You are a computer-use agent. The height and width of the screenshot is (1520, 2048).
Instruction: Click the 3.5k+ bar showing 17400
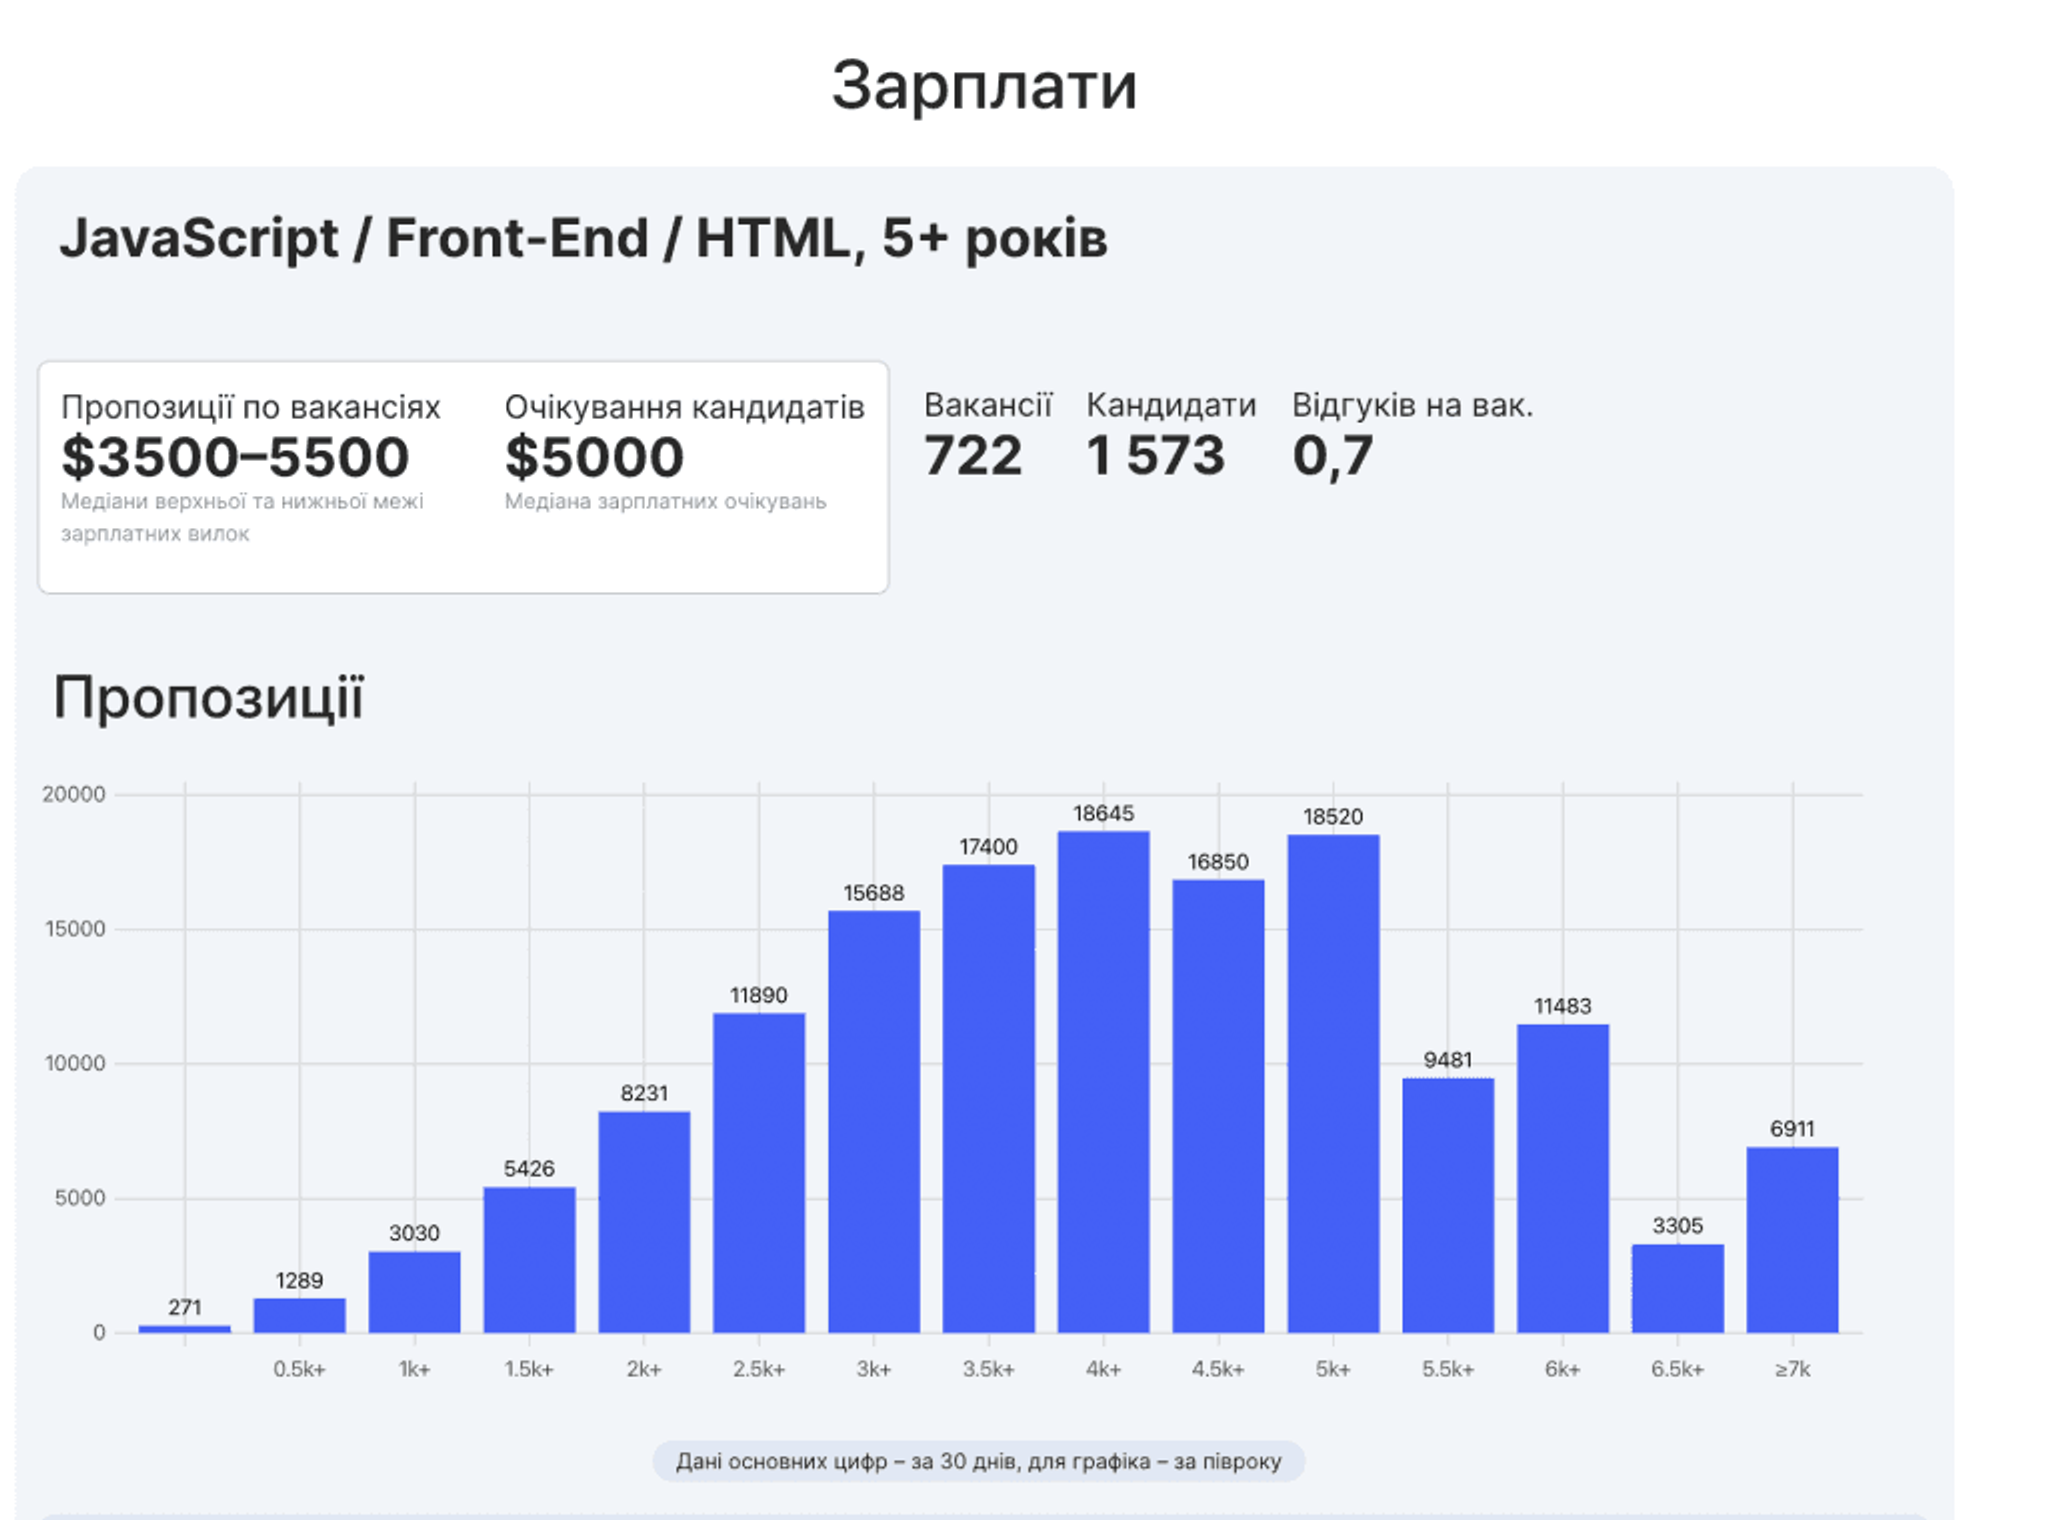988,1098
